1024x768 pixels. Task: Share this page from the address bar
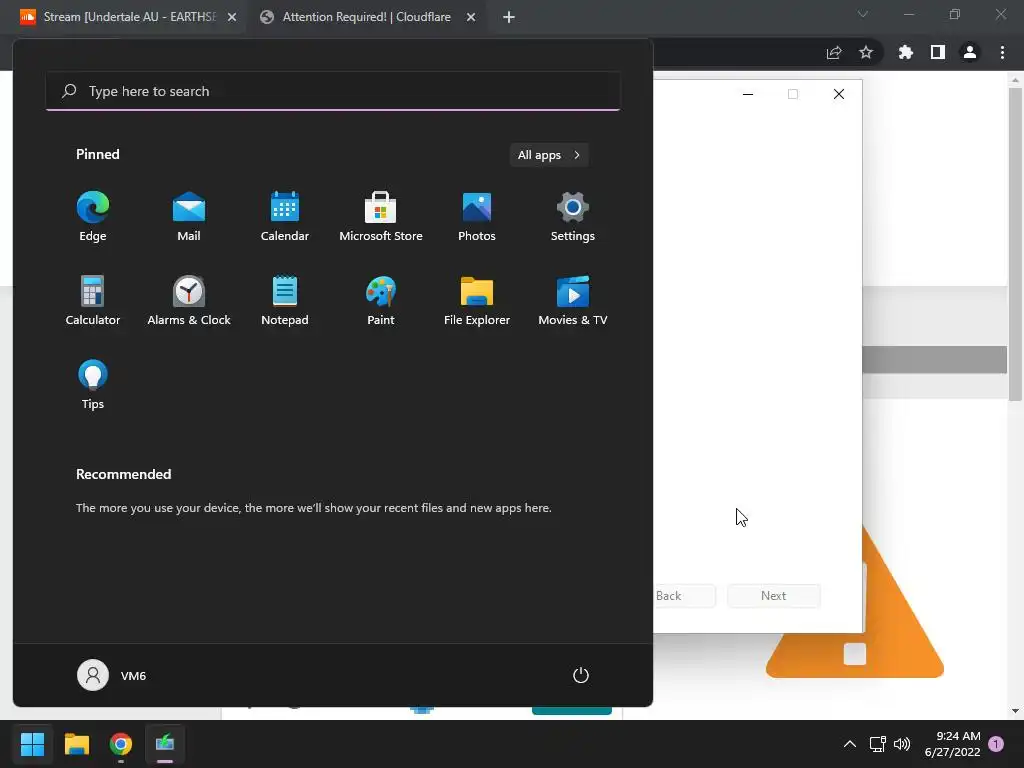tap(834, 53)
